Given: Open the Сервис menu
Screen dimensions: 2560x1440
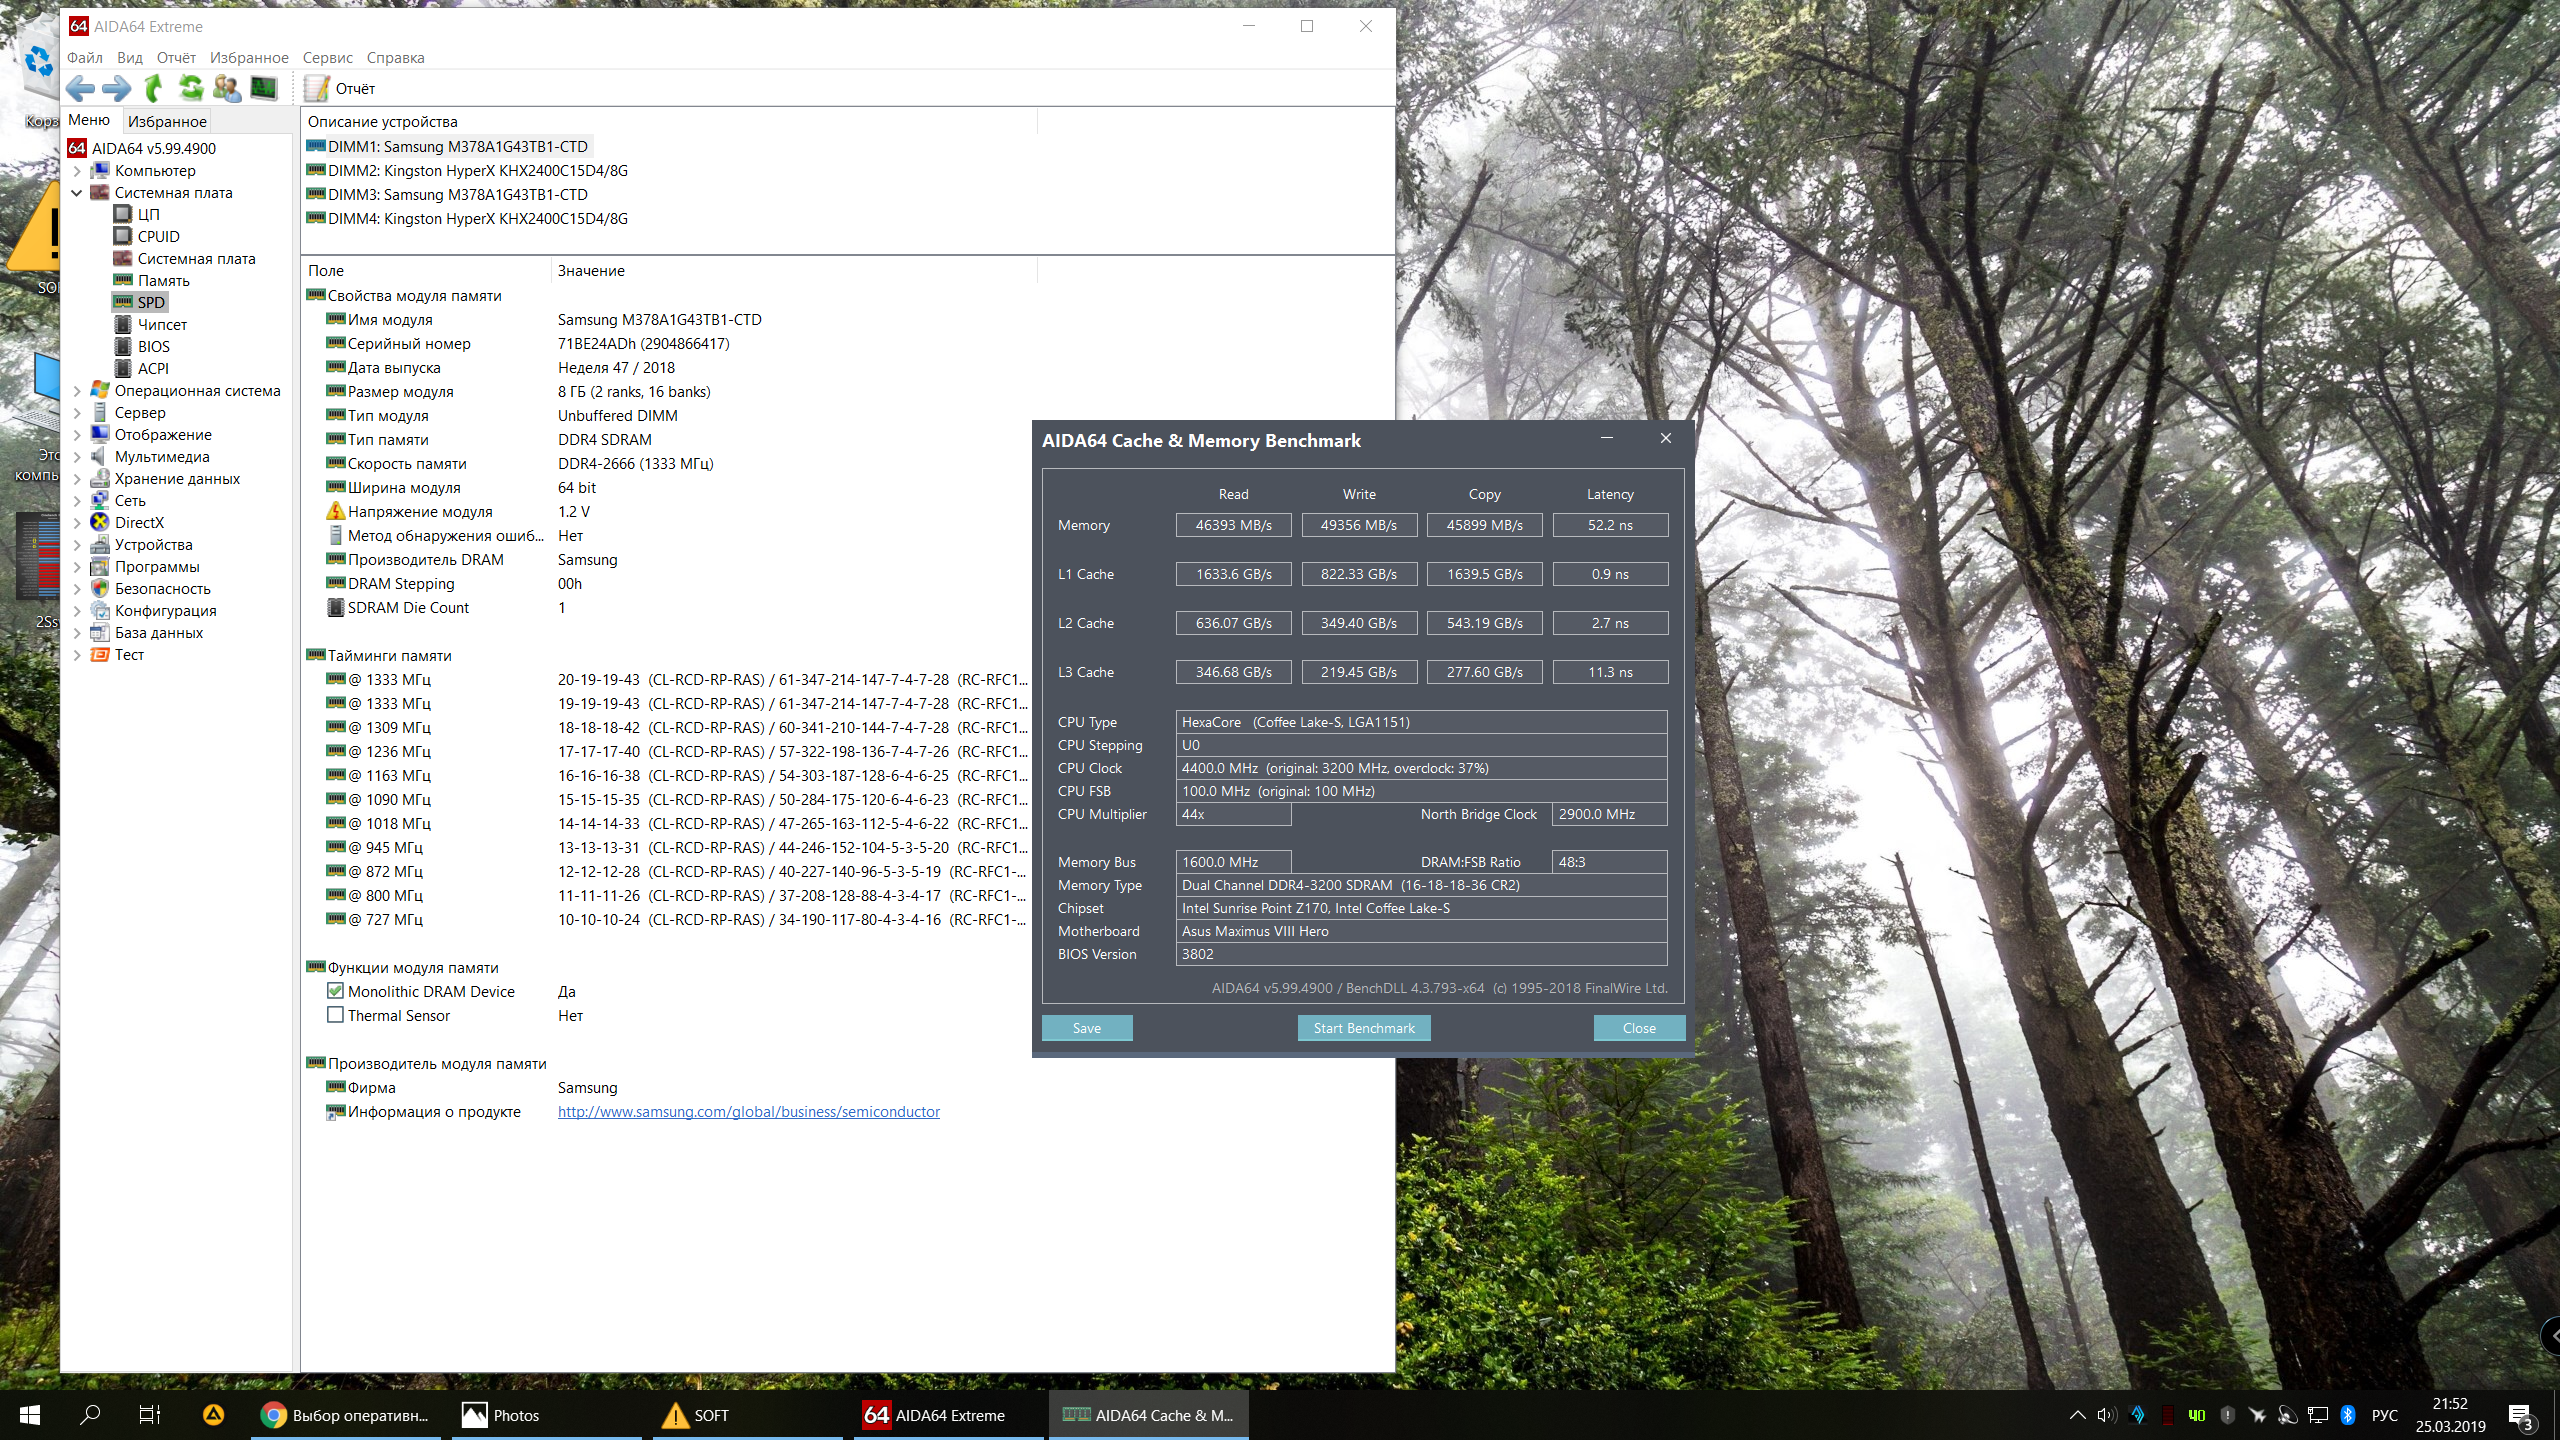Looking at the screenshot, I should (327, 58).
